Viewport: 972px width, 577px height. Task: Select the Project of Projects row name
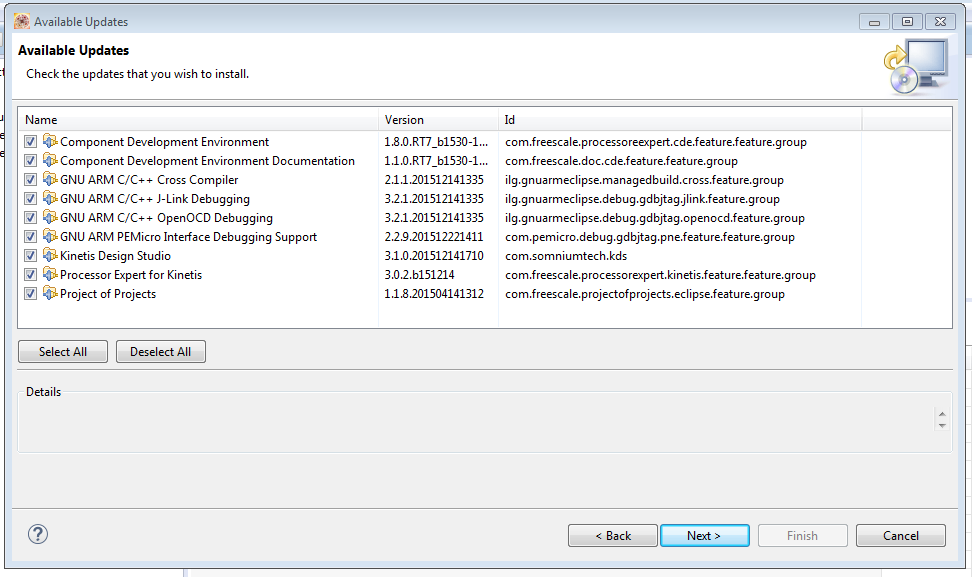108,294
